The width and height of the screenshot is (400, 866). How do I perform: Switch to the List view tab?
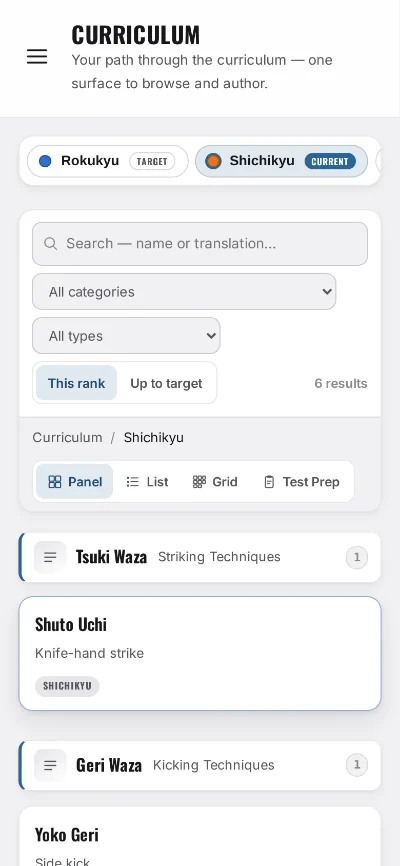point(147,482)
